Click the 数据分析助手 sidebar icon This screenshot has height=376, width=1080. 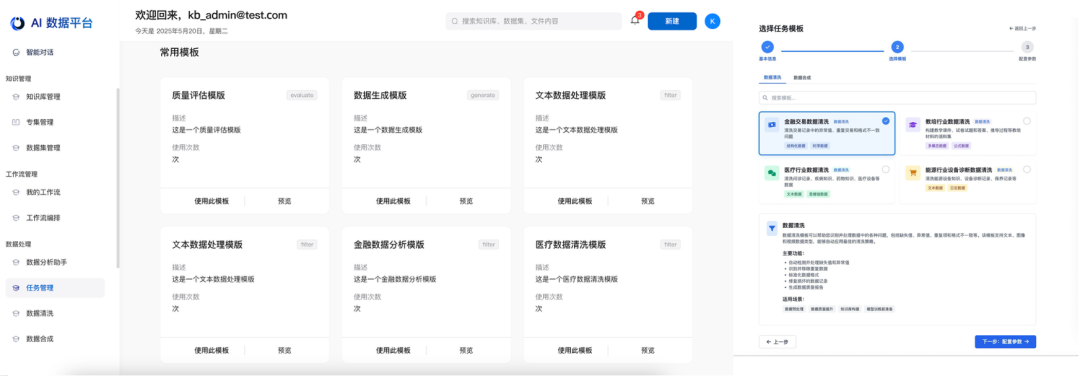17,262
